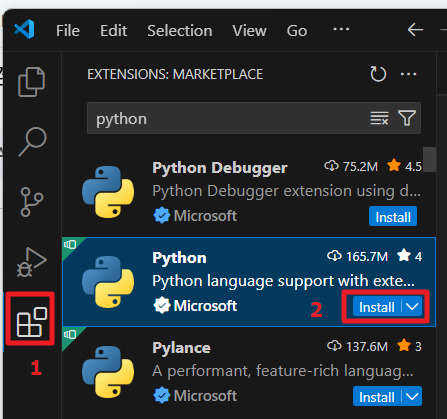
Task: Click the back navigation arrow
Action: pos(415,30)
